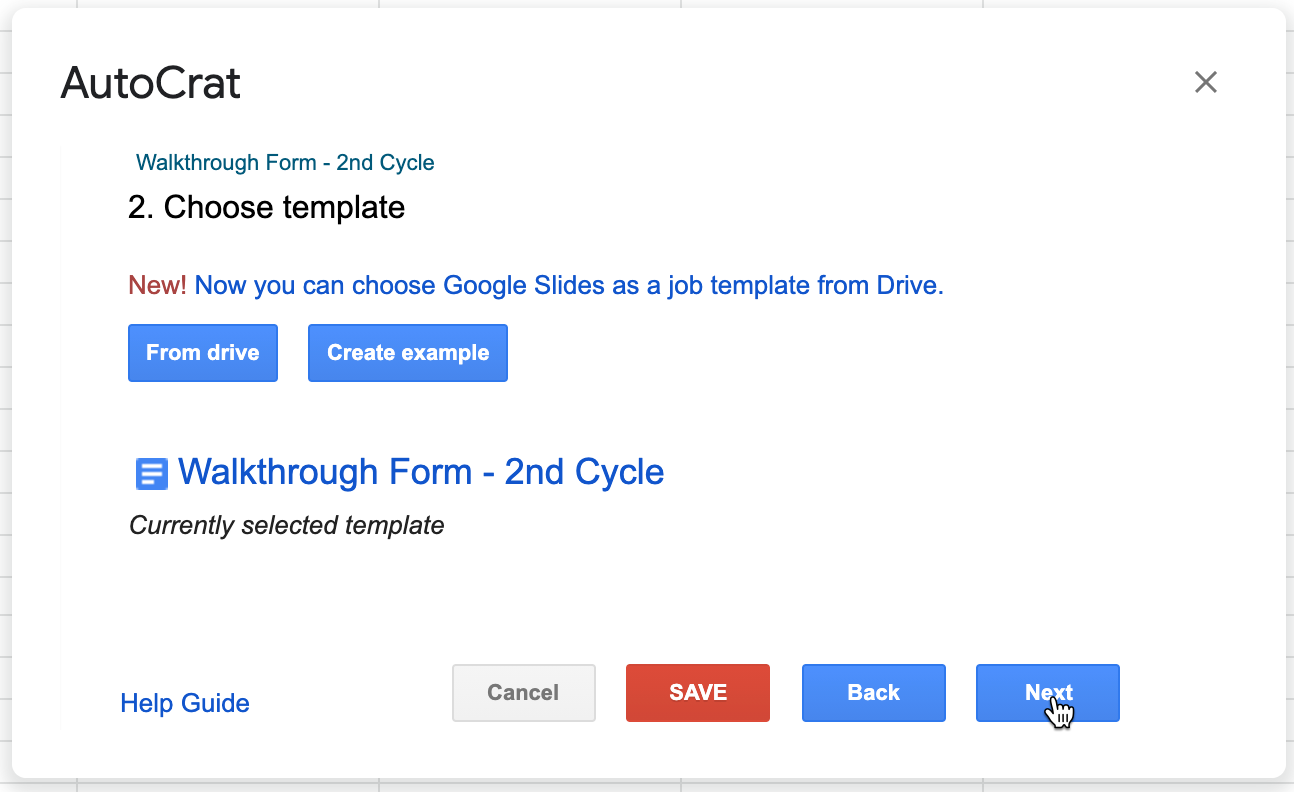The image size is (1294, 792).
Task: Cancel the template configuration
Action: coord(523,692)
